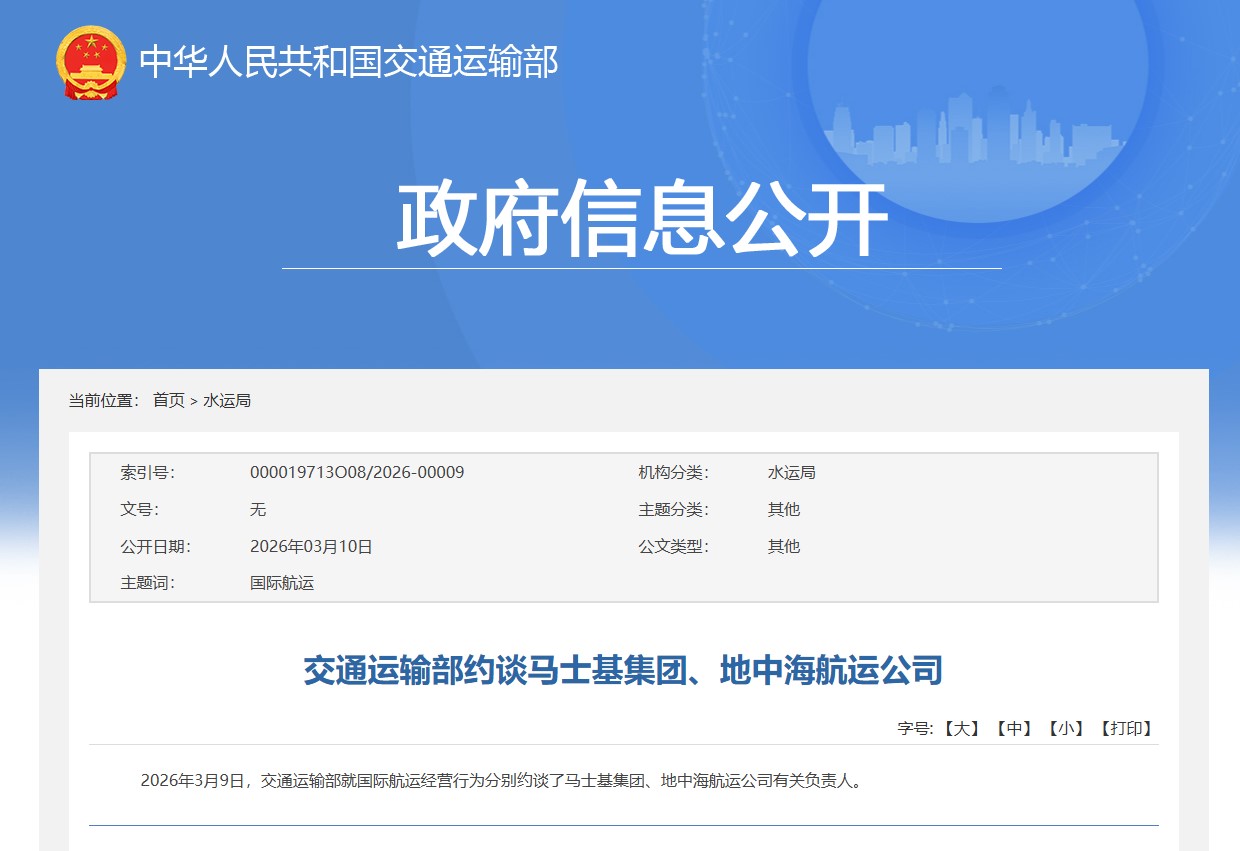
Task: Click the article body paragraph starting 2026年3月9日
Action: [x=500, y=781]
